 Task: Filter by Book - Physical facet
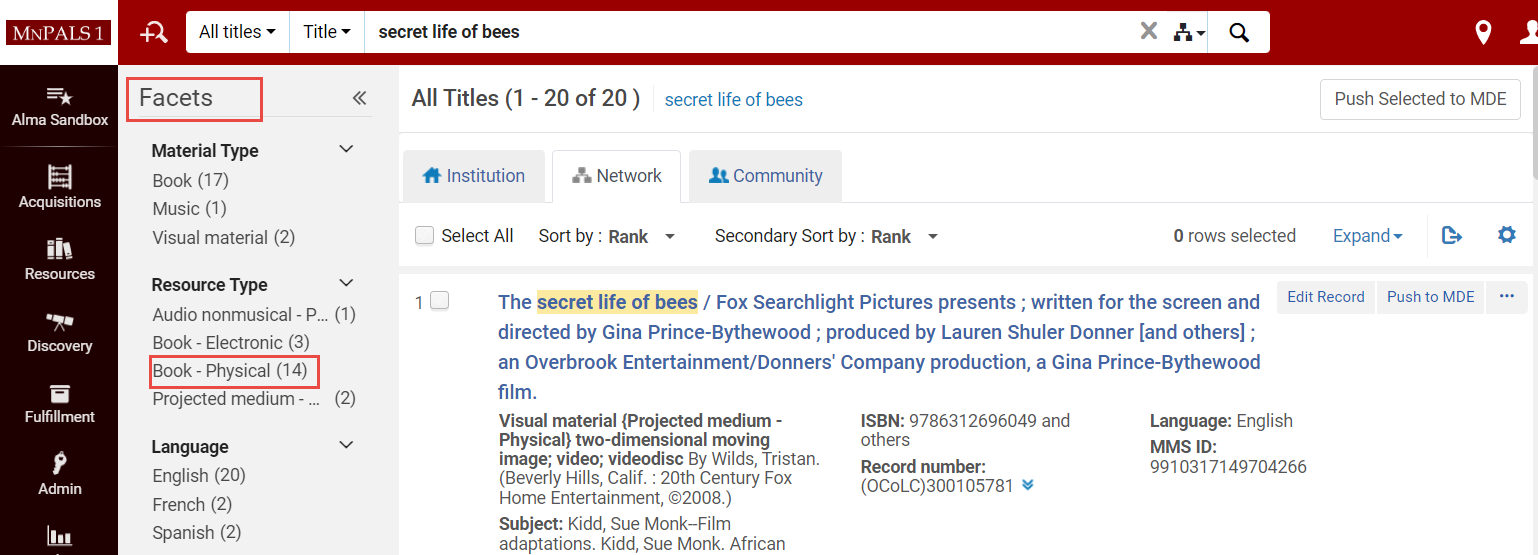(x=229, y=371)
